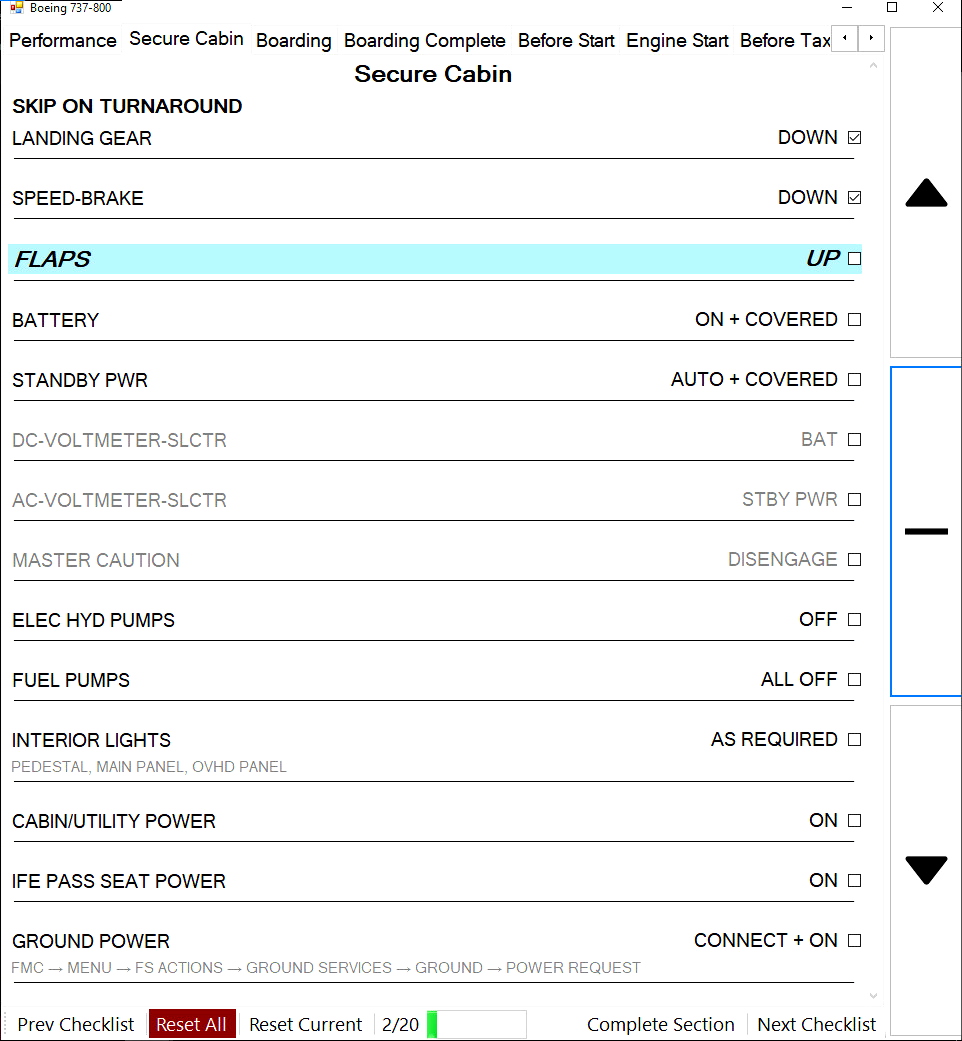This screenshot has width=962, height=1041.
Task: Click the left tab-scroll arrow
Action: click(x=843, y=38)
